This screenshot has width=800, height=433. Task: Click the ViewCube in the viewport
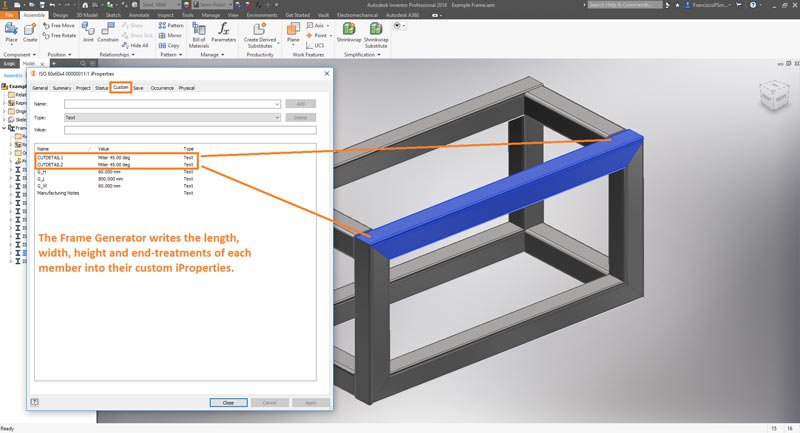pos(774,95)
